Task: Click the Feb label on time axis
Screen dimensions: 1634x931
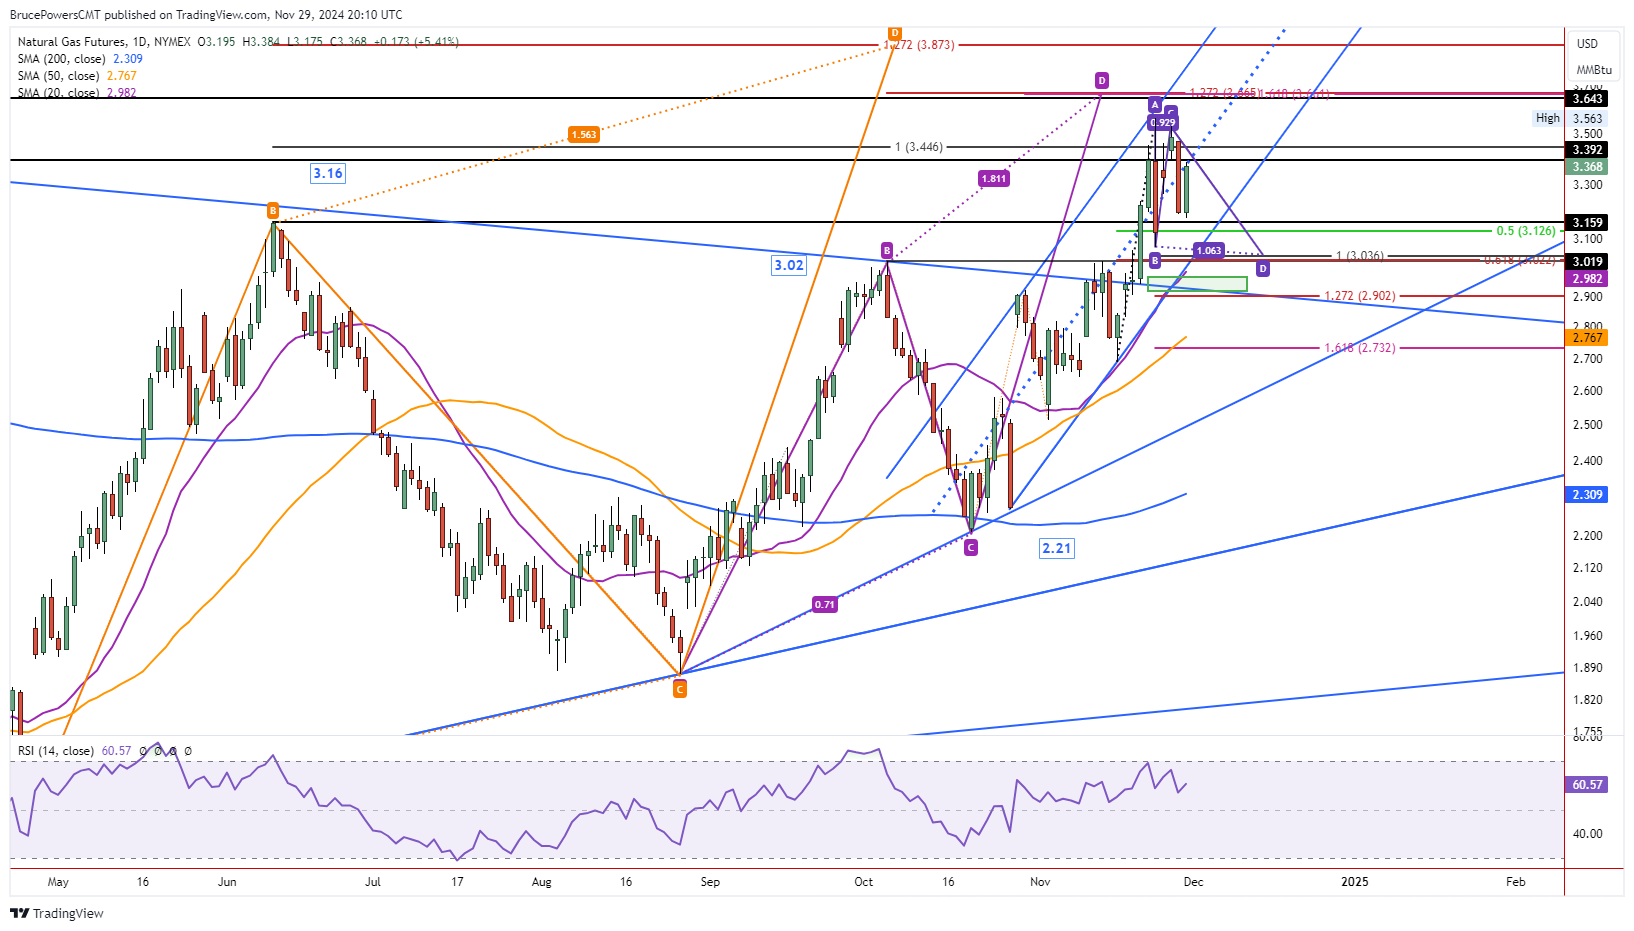Action: (1516, 882)
